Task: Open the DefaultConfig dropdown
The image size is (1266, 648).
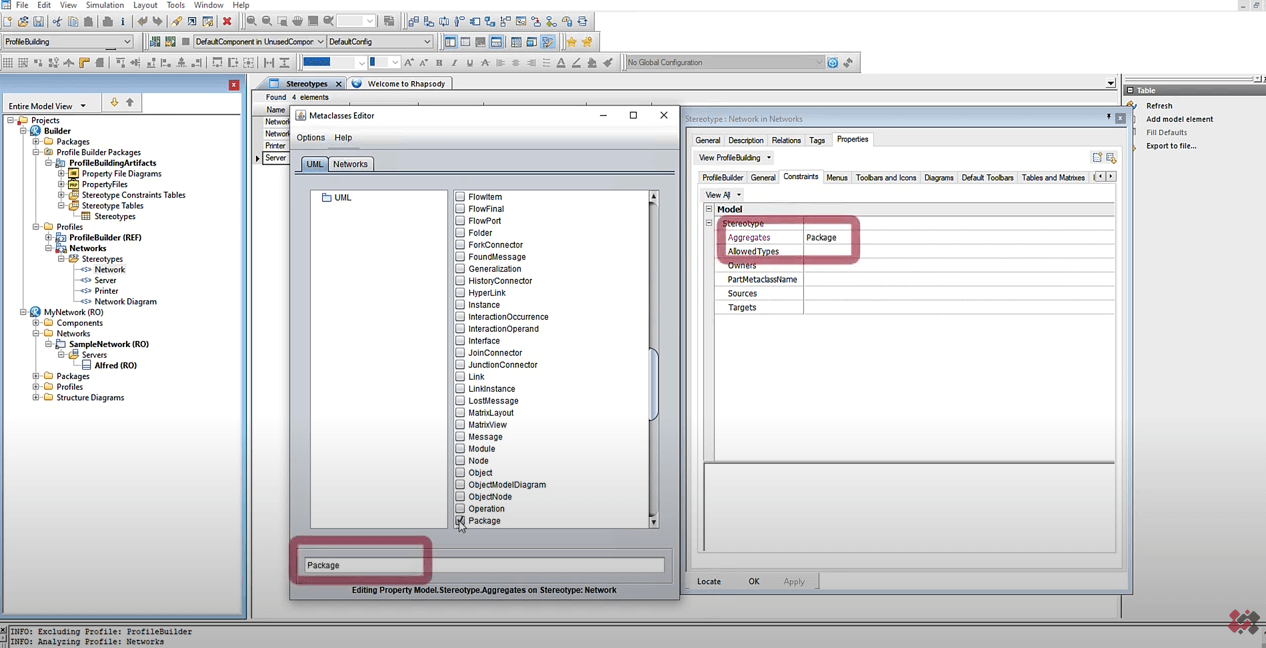Action: click(x=426, y=42)
